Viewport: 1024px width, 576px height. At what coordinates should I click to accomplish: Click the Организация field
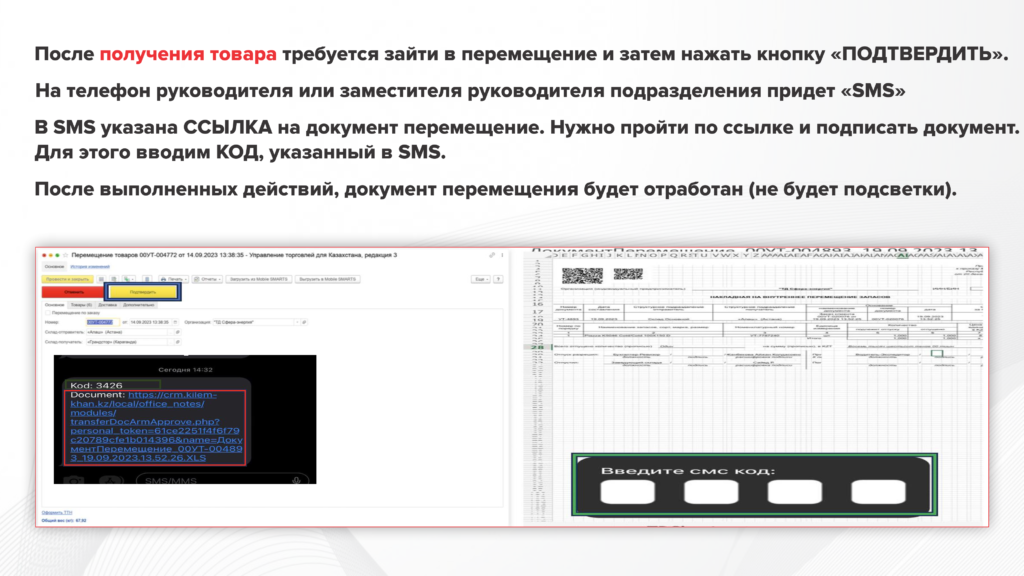pos(252,322)
